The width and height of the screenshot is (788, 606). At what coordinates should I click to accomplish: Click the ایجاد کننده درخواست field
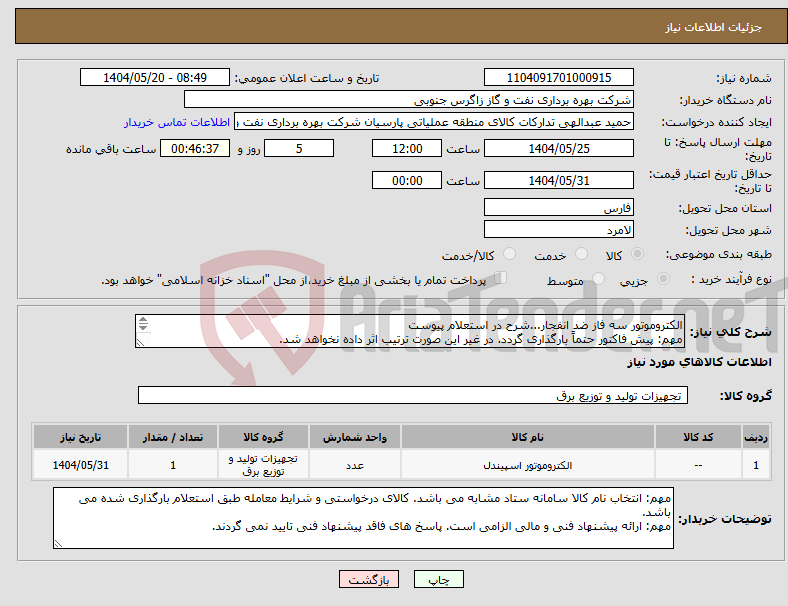[434, 122]
